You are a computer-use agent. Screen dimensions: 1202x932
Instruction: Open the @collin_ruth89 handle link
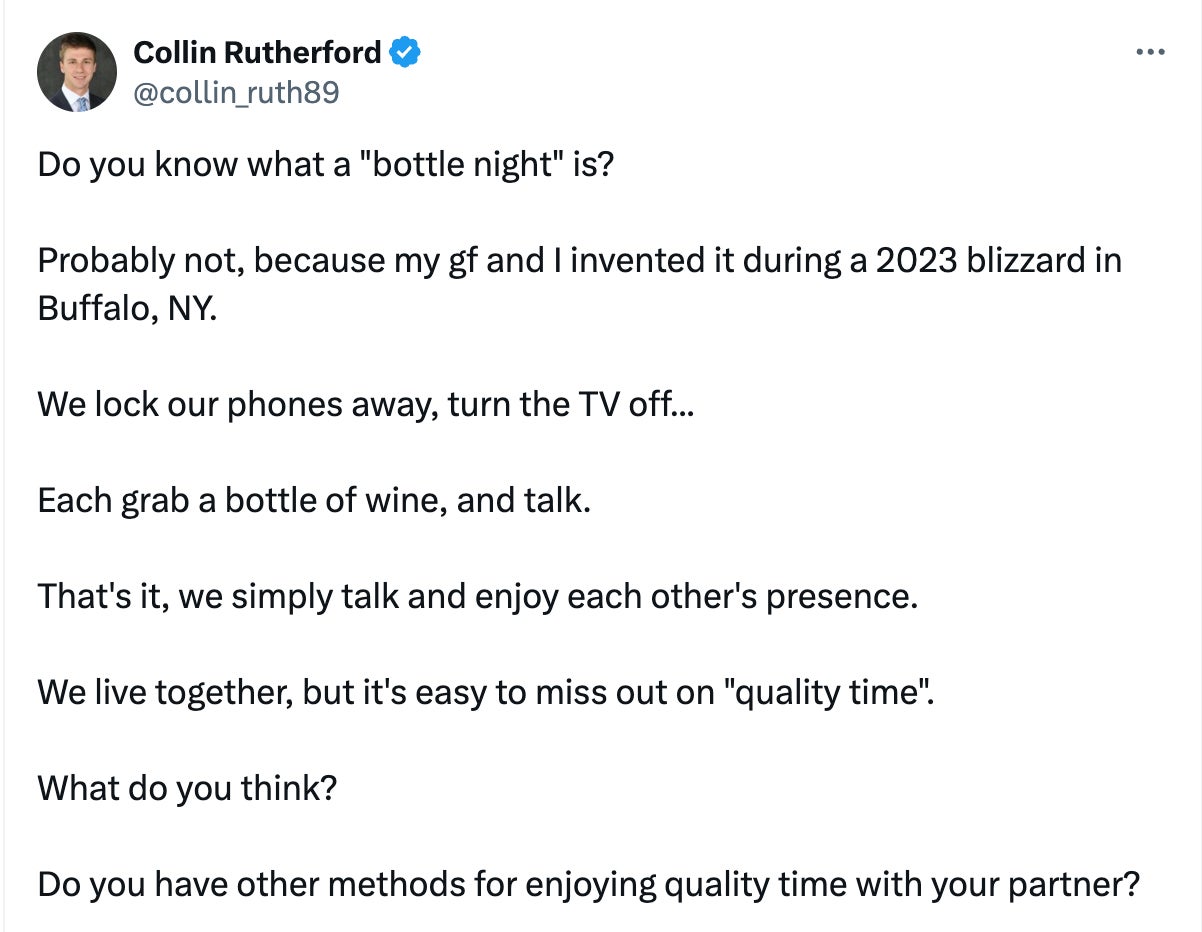(236, 93)
